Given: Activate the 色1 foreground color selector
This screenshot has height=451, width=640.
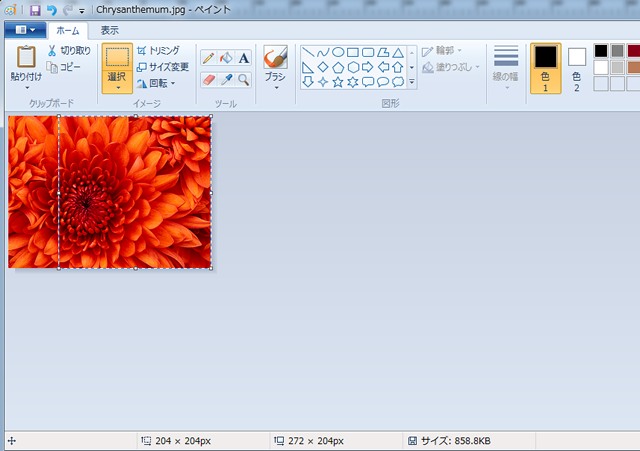Looking at the screenshot, I should (x=545, y=67).
